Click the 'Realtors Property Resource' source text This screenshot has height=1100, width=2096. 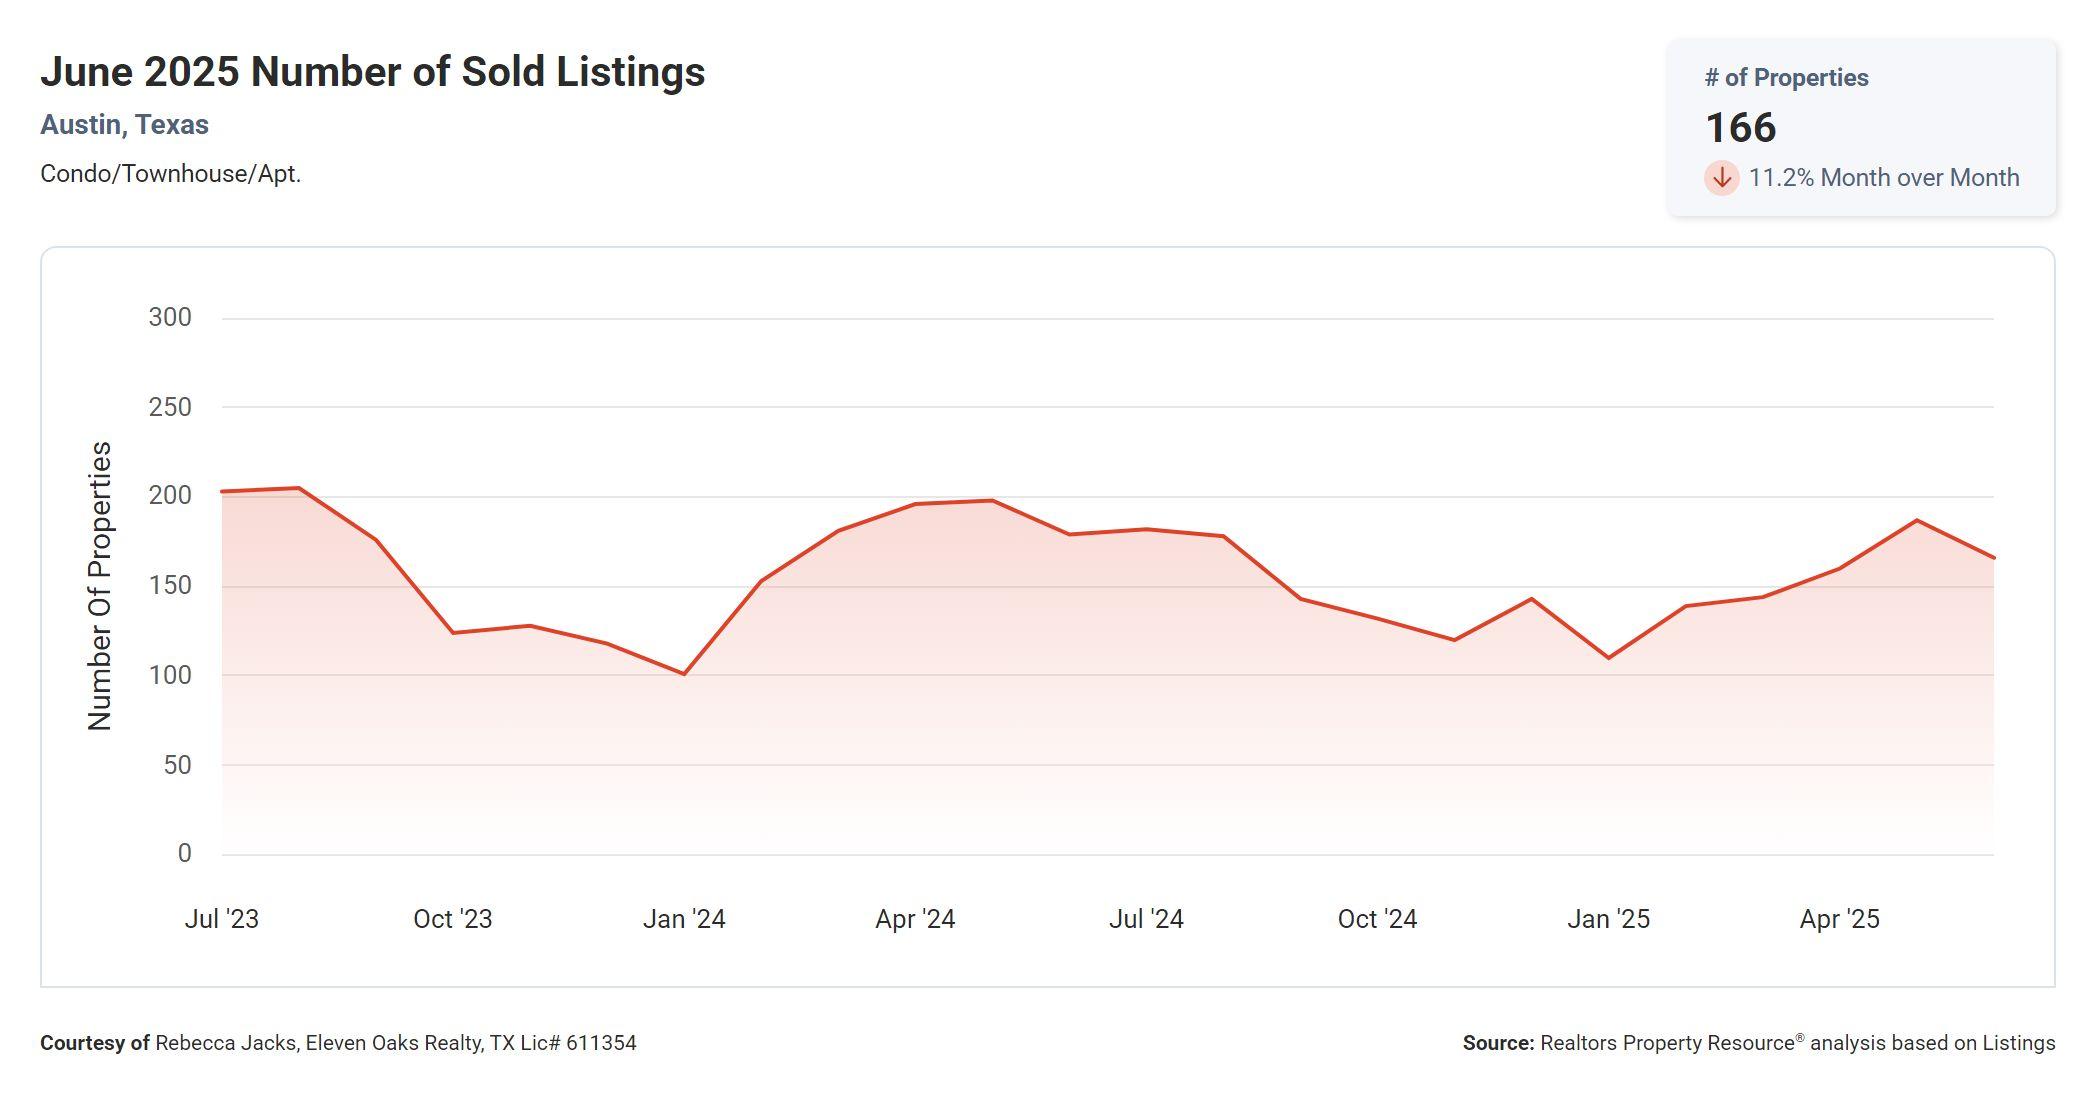pos(1667,1043)
